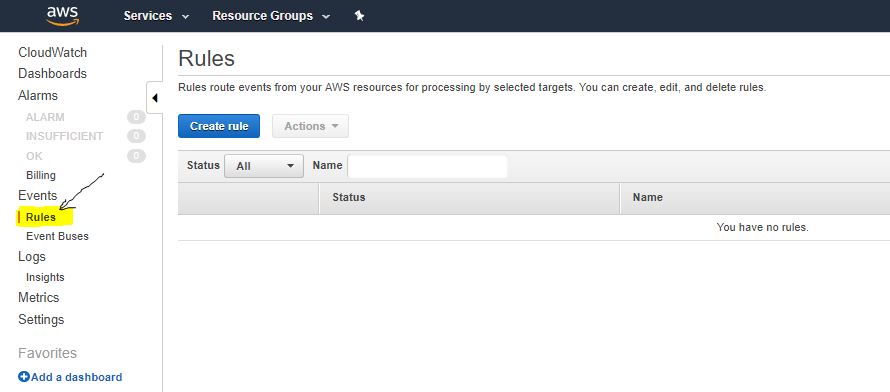This screenshot has height=392, width=890.
Task: Open the Events section
Action: click(x=37, y=196)
